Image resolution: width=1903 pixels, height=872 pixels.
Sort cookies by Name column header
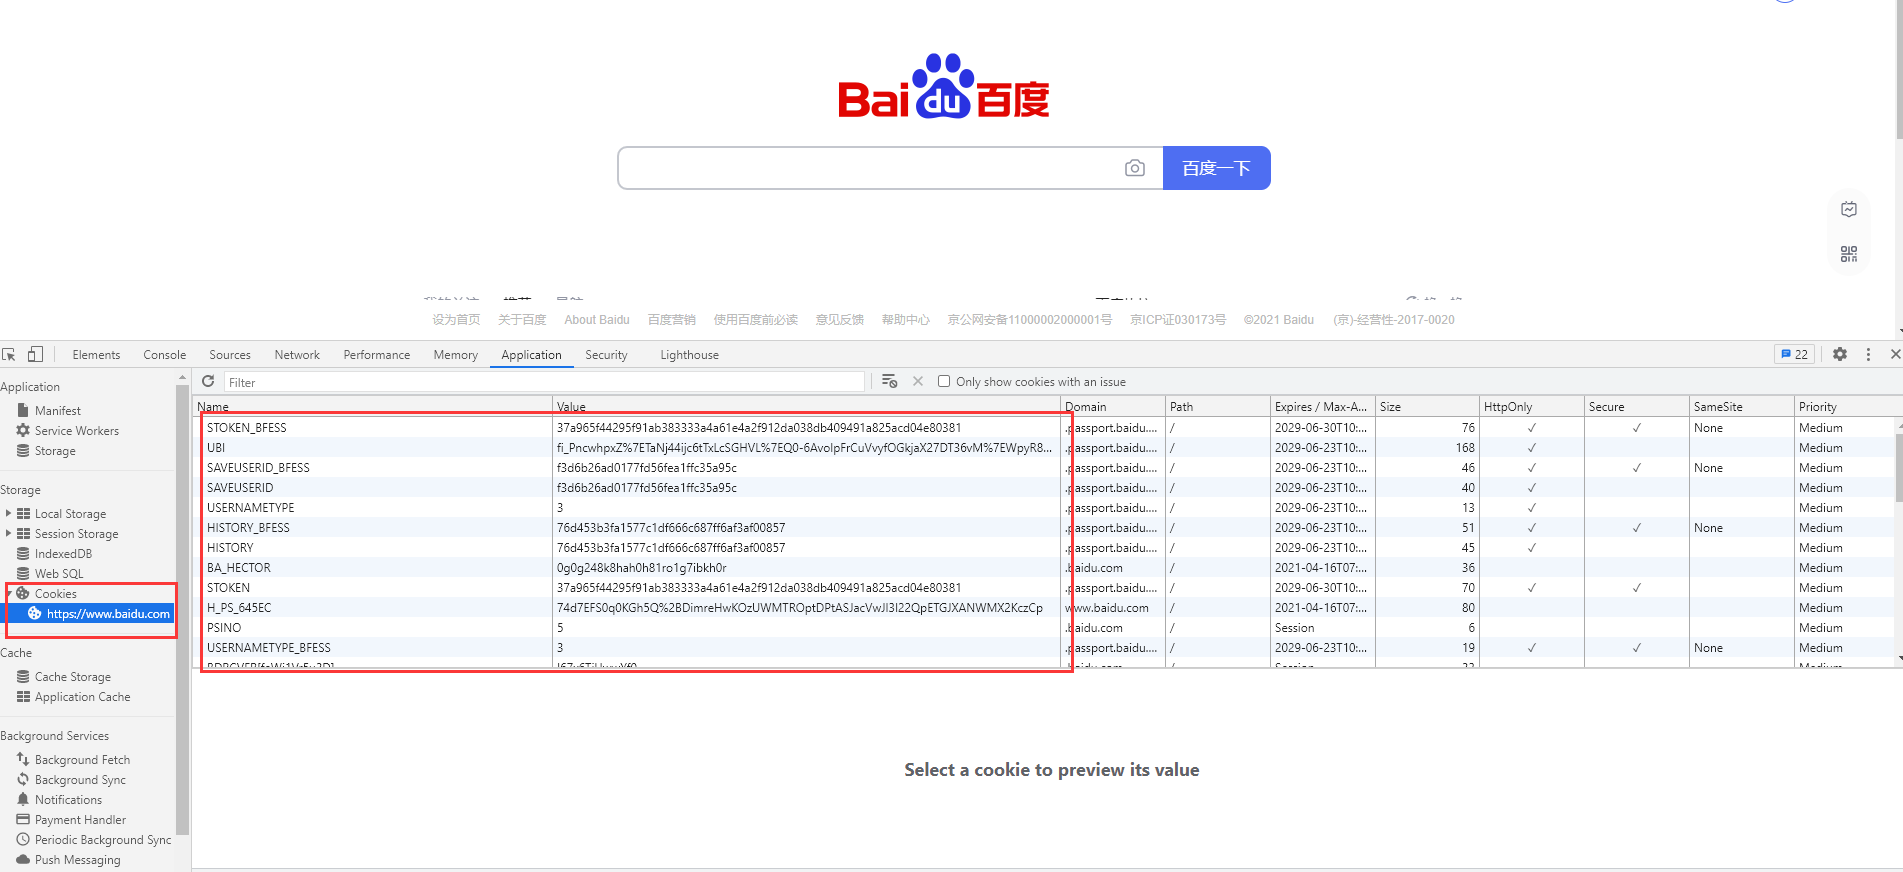pos(372,407)
